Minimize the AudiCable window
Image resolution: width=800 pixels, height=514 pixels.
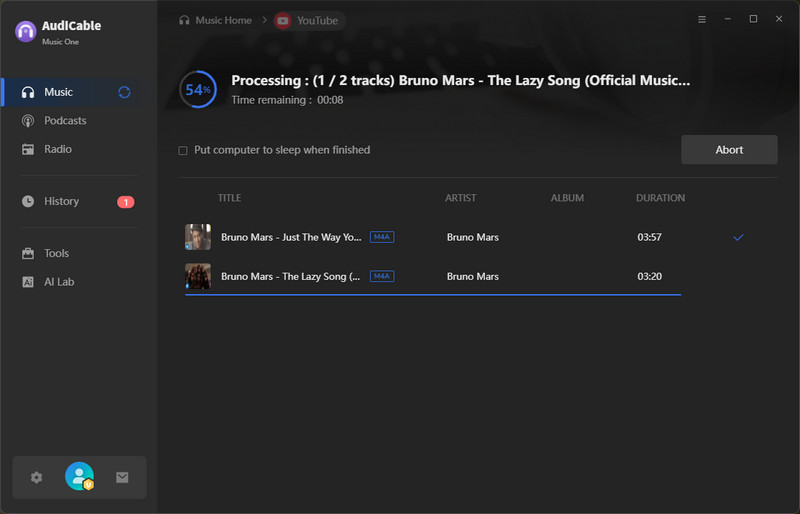click(x=728, y=19)
